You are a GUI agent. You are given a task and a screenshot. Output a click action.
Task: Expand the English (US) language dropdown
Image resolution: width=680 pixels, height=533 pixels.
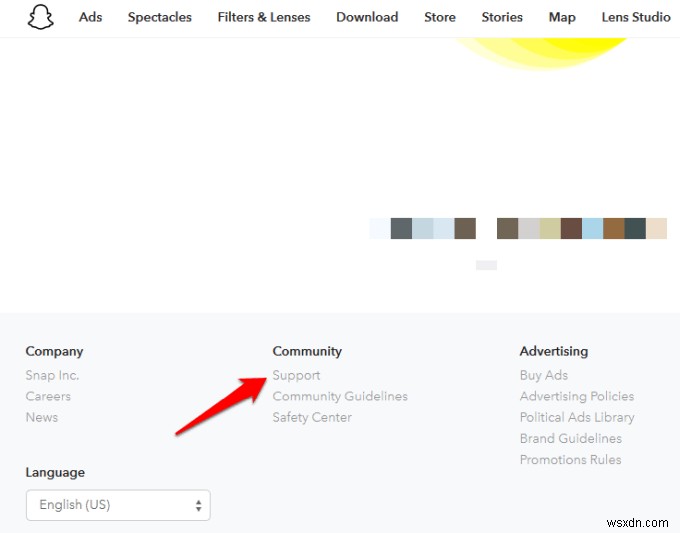pos(118,505)
